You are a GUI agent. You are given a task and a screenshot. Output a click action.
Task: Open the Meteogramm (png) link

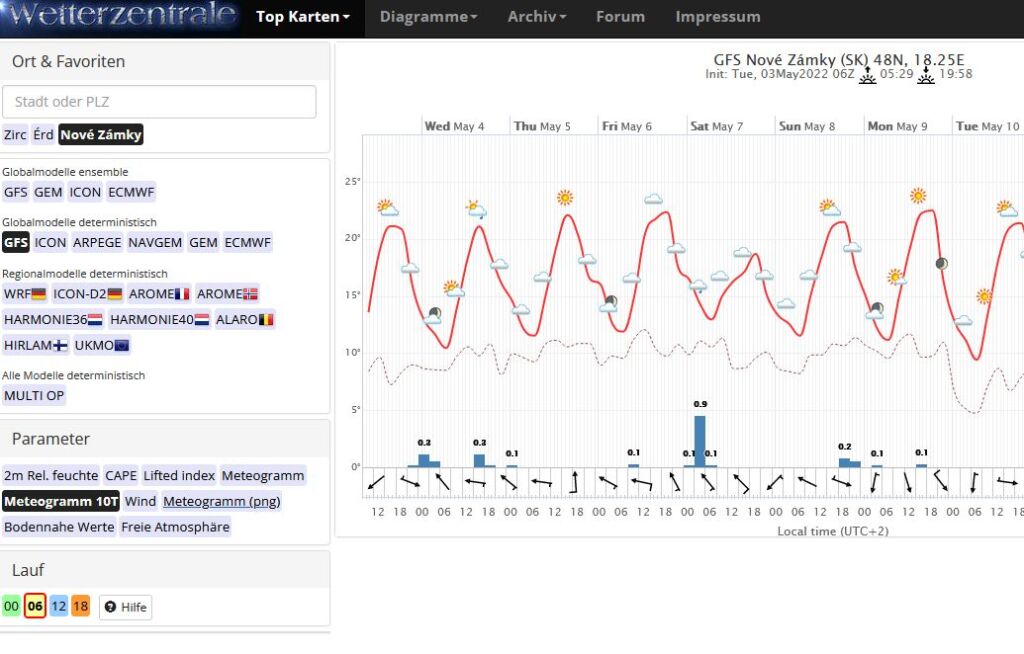click(222, 501)
